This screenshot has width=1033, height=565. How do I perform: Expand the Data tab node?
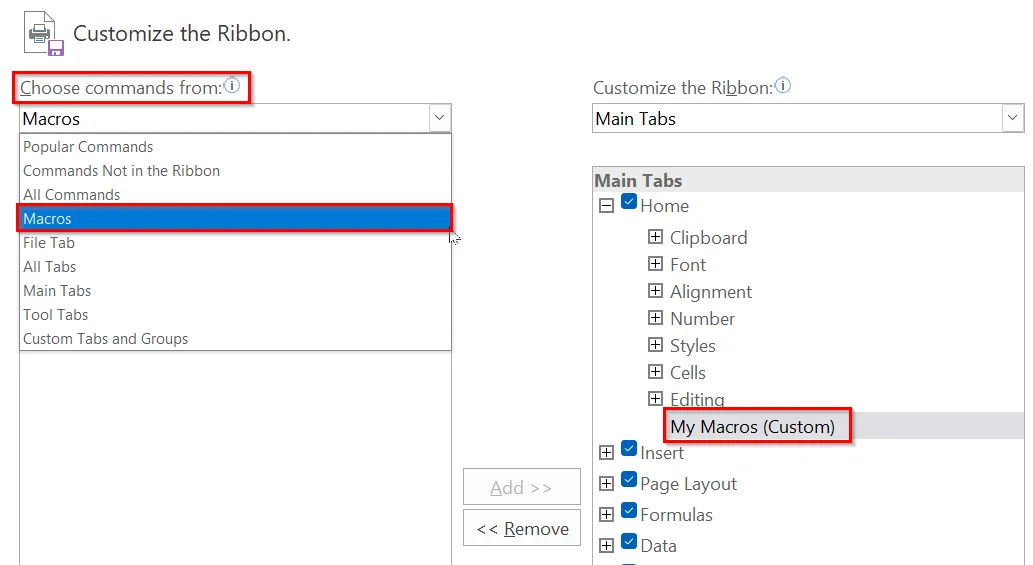click(606, 545)
